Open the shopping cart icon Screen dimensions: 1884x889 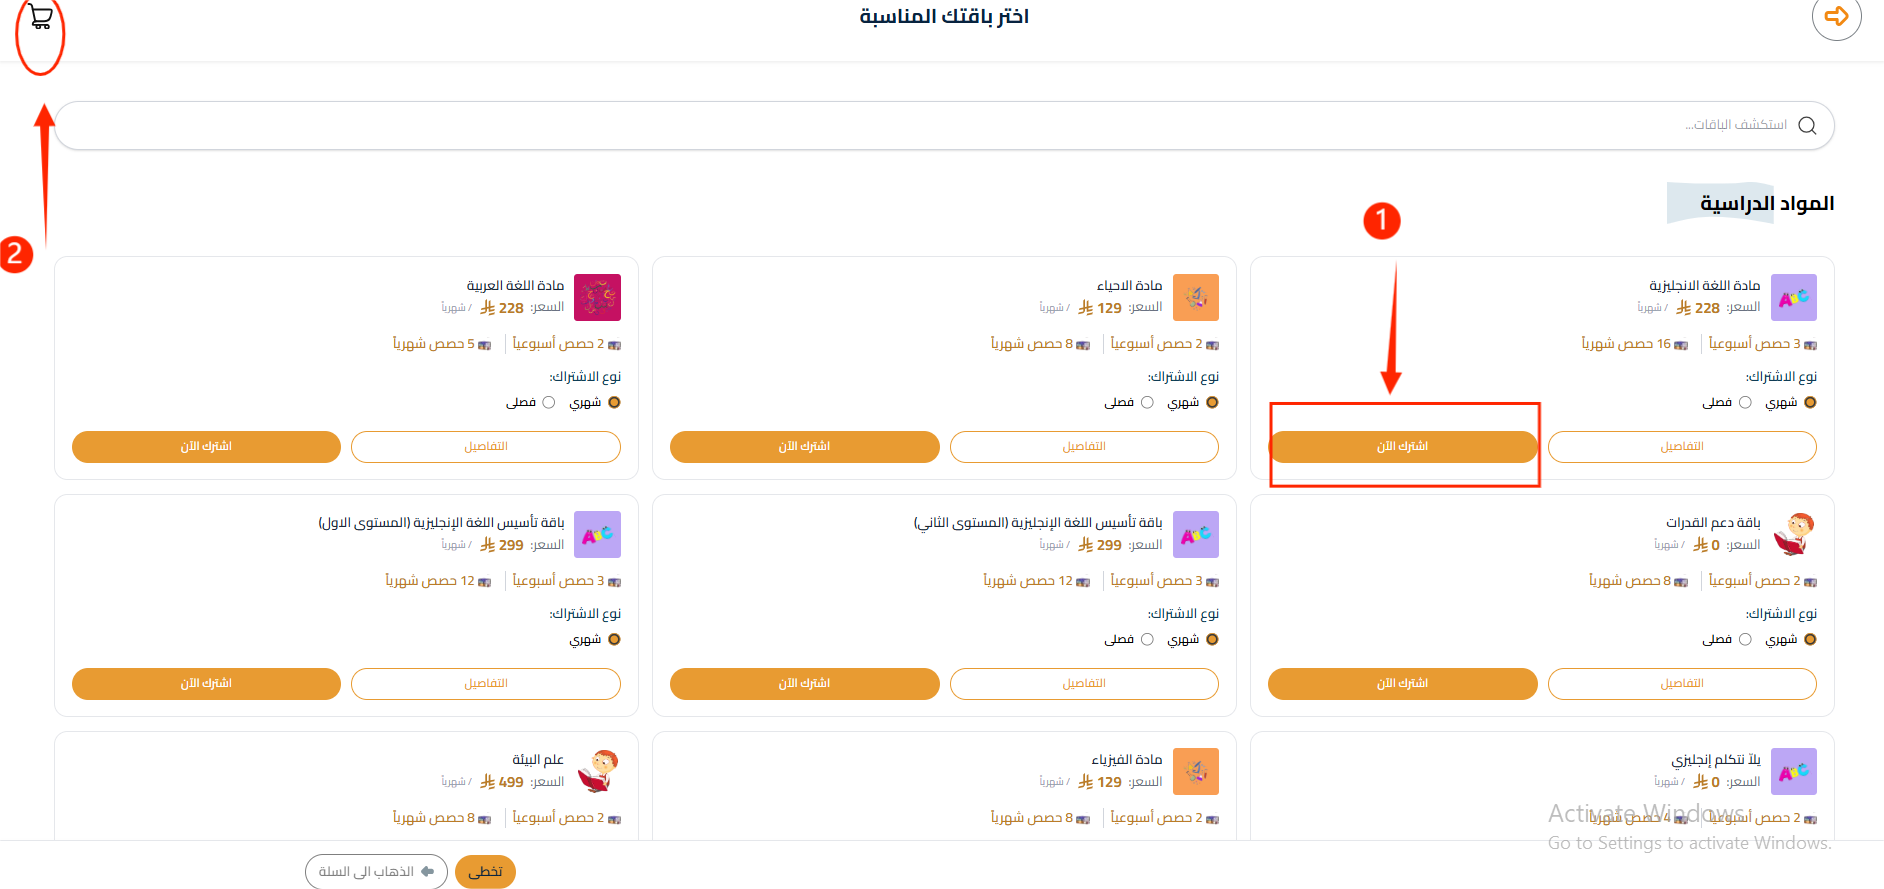coord(40,17)
